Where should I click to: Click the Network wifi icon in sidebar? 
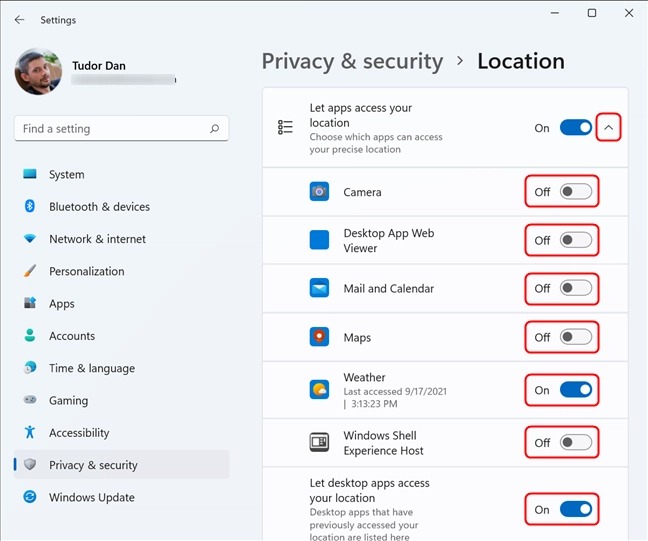pos(30,238)
